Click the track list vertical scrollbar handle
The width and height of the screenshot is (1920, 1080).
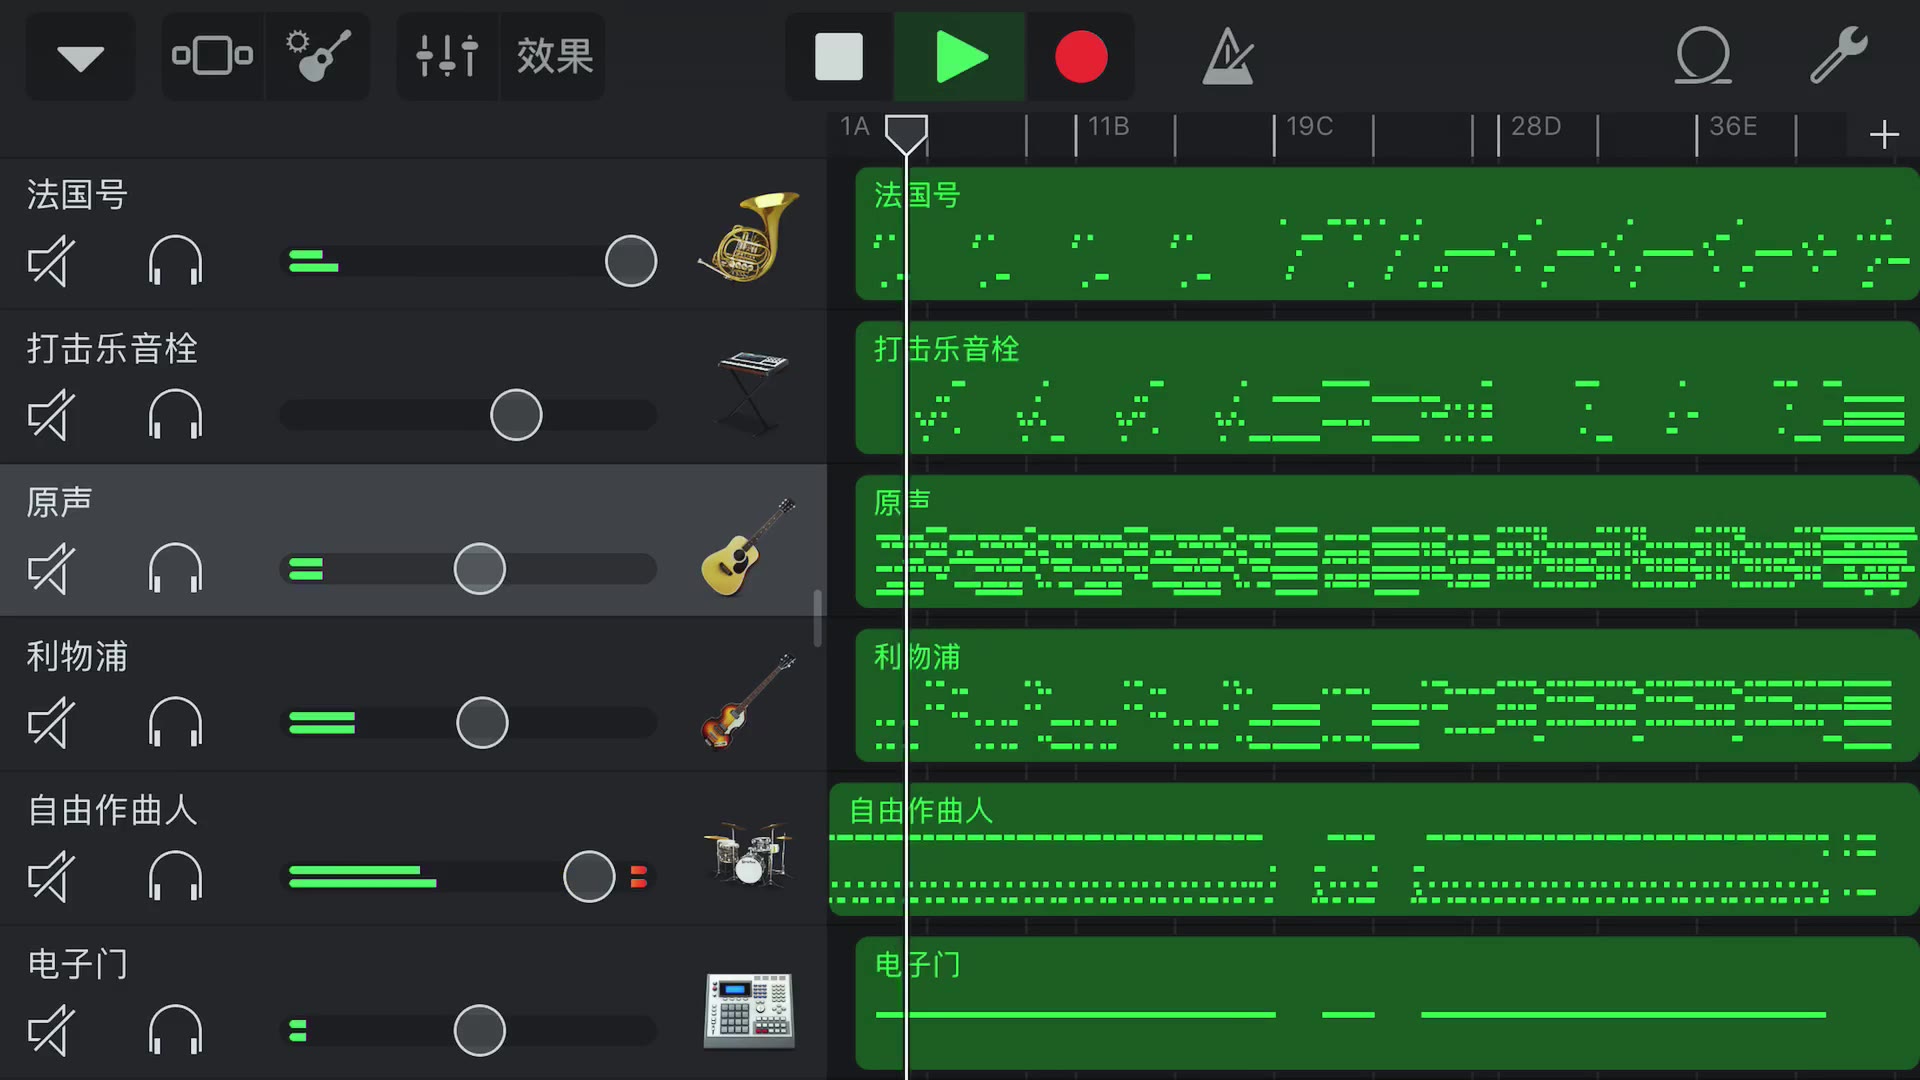[817, 618]
